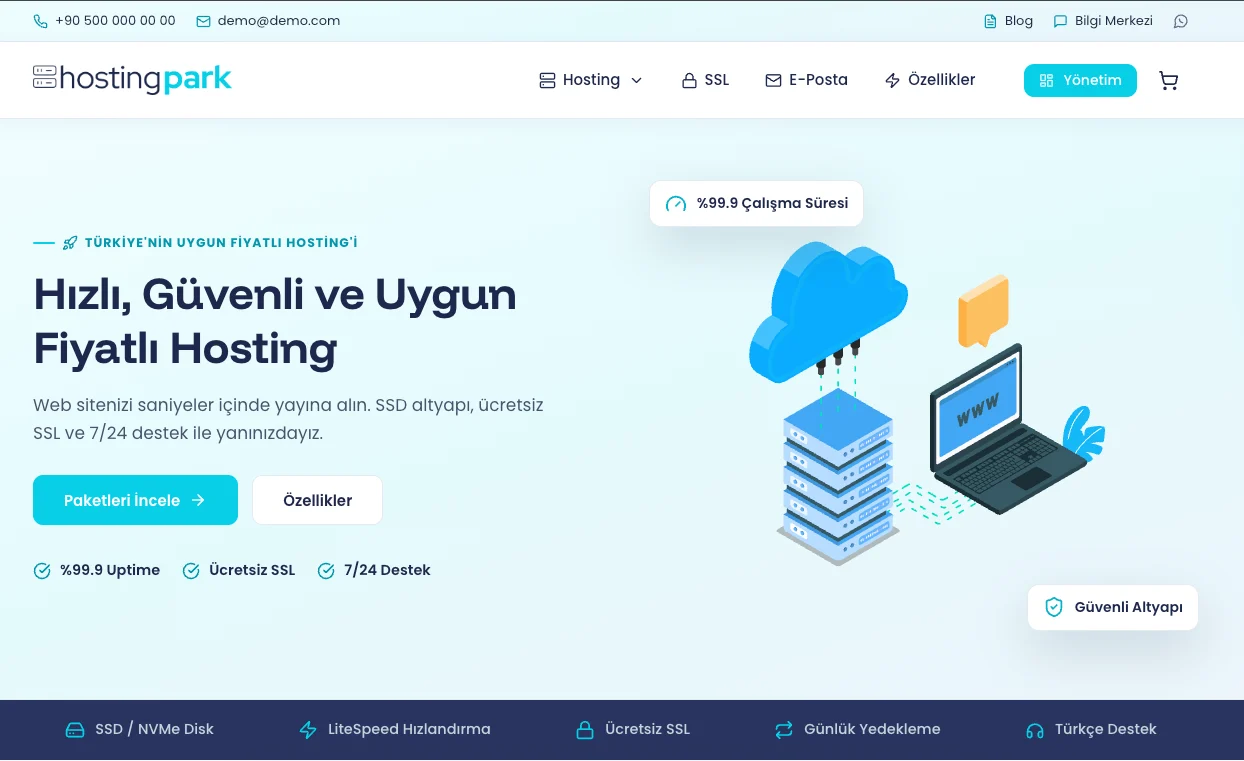Click the bolt icon beside LiteSpeed Hızlandırma
This screenshot has width=1244, height=761.
308,730
